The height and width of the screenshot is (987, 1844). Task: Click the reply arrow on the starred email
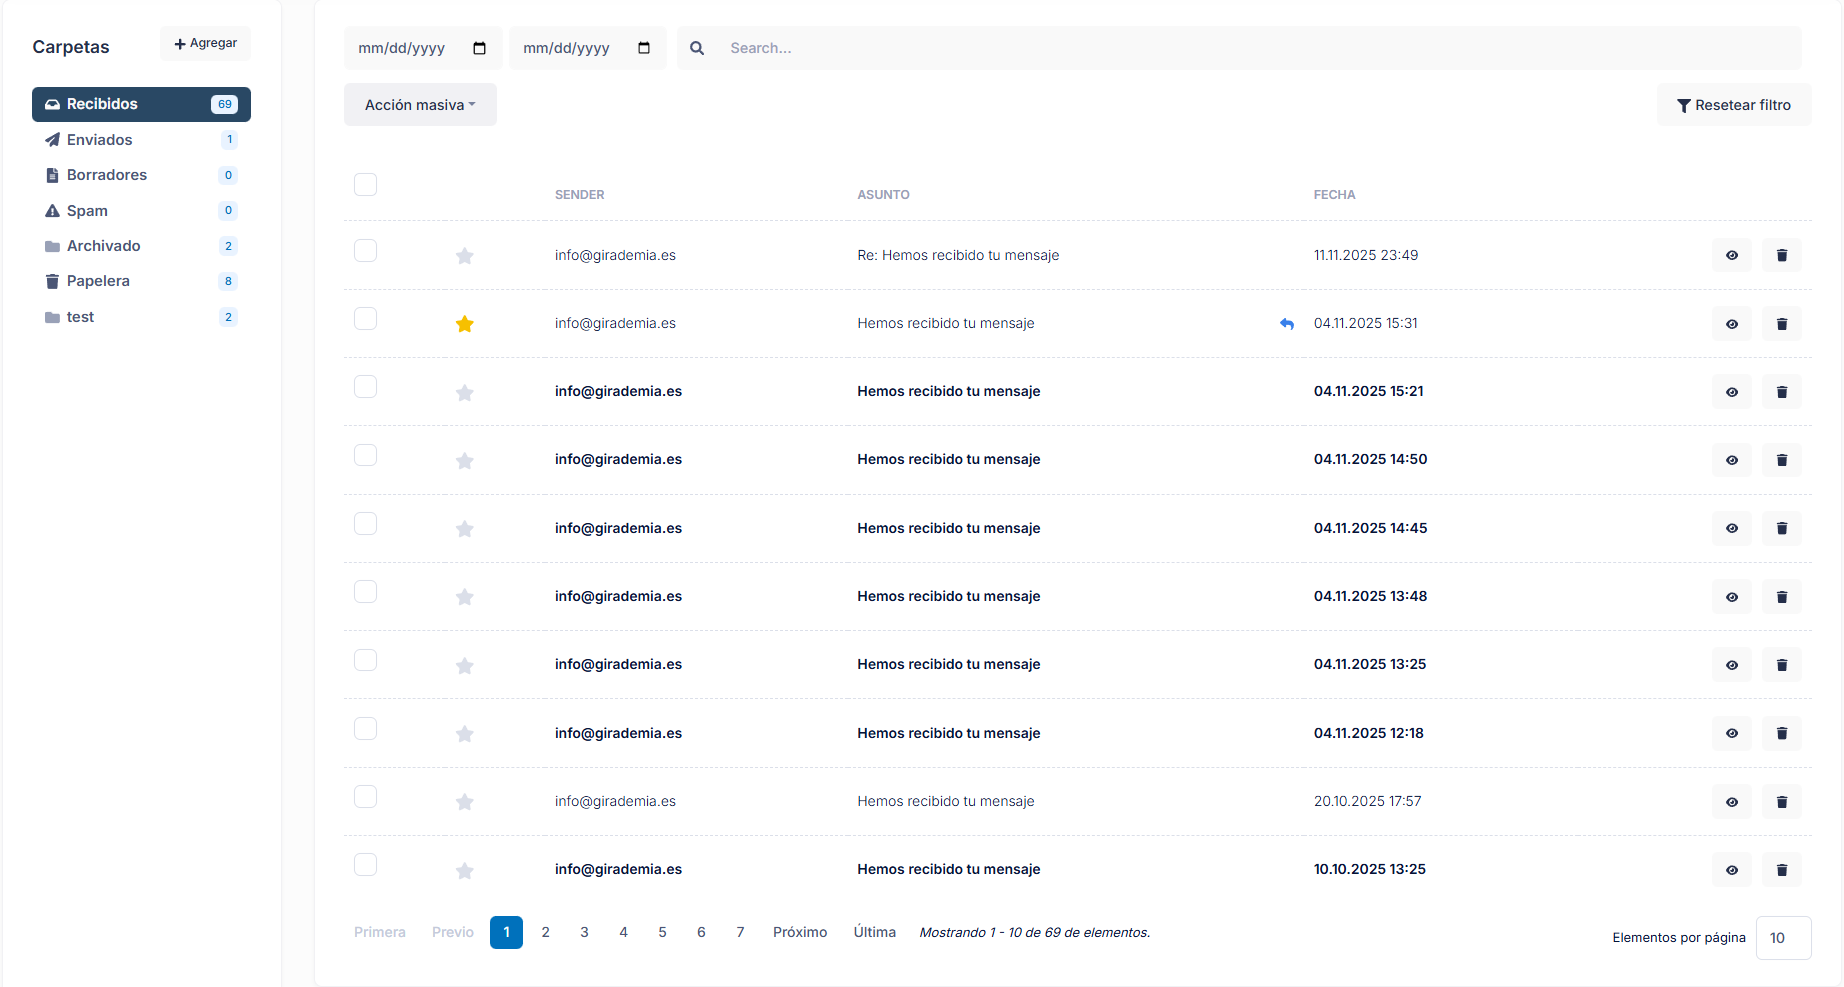point(1287,323)
